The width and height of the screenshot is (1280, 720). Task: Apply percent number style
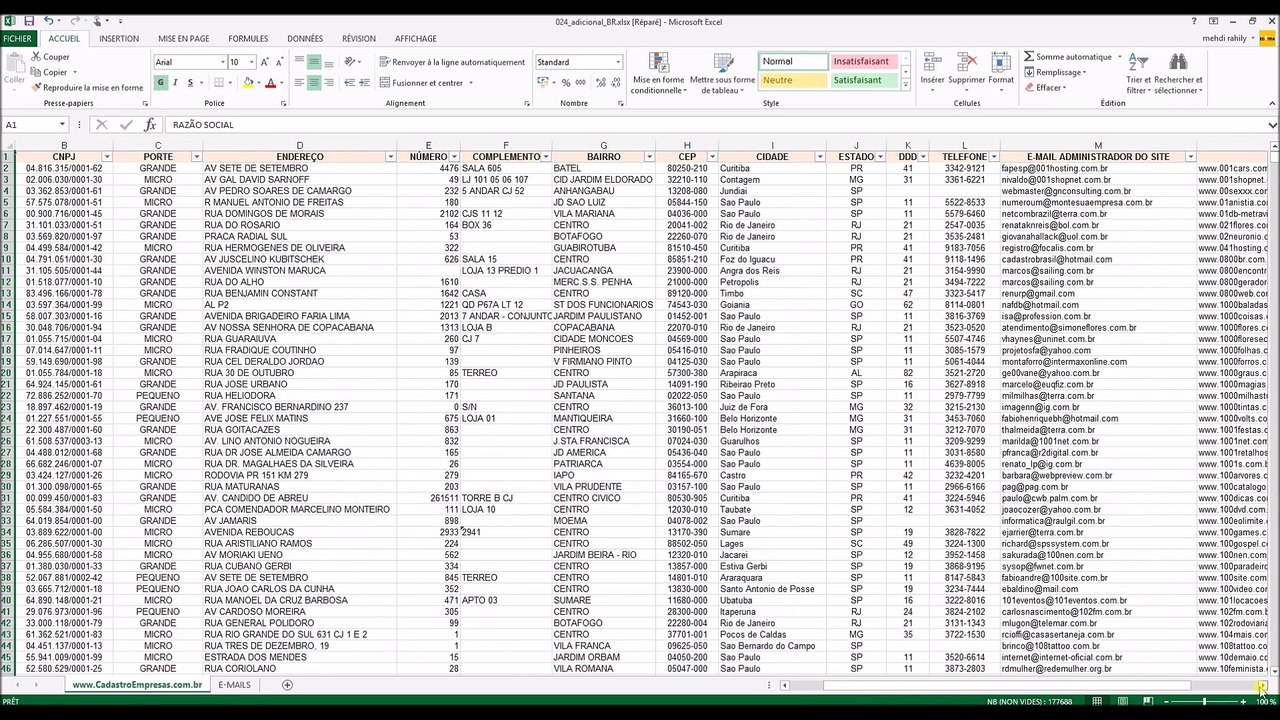[566, 83]
